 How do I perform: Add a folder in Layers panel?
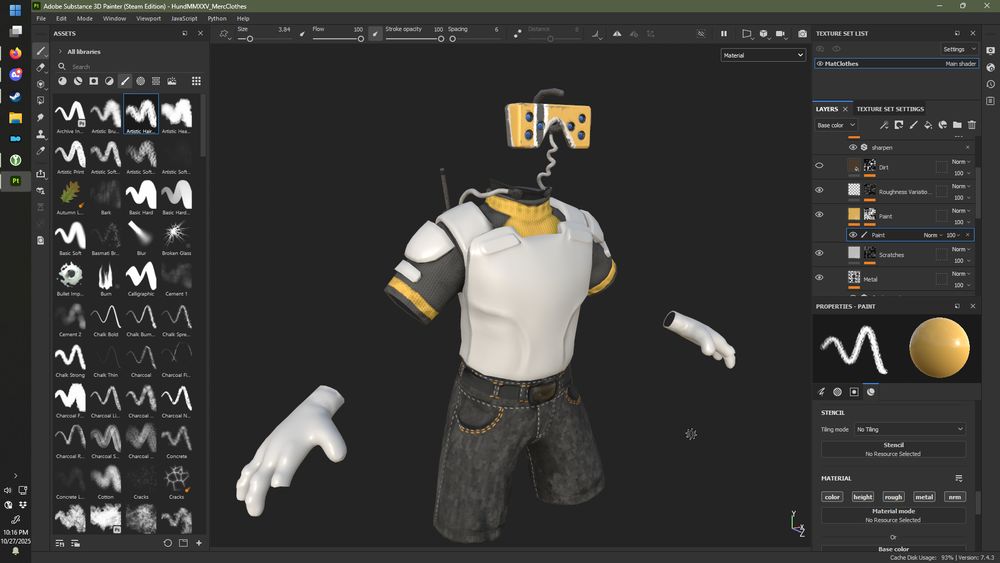(957, 125)
